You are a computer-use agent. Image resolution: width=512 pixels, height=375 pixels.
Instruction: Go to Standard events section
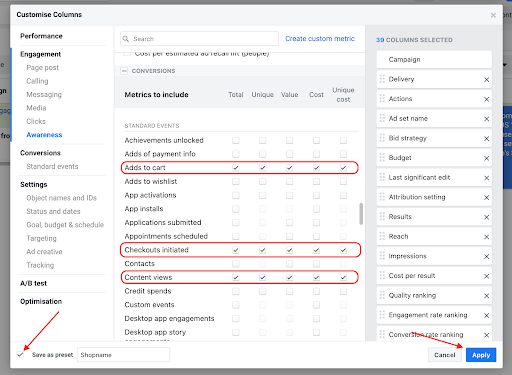(x=52, y=166)
